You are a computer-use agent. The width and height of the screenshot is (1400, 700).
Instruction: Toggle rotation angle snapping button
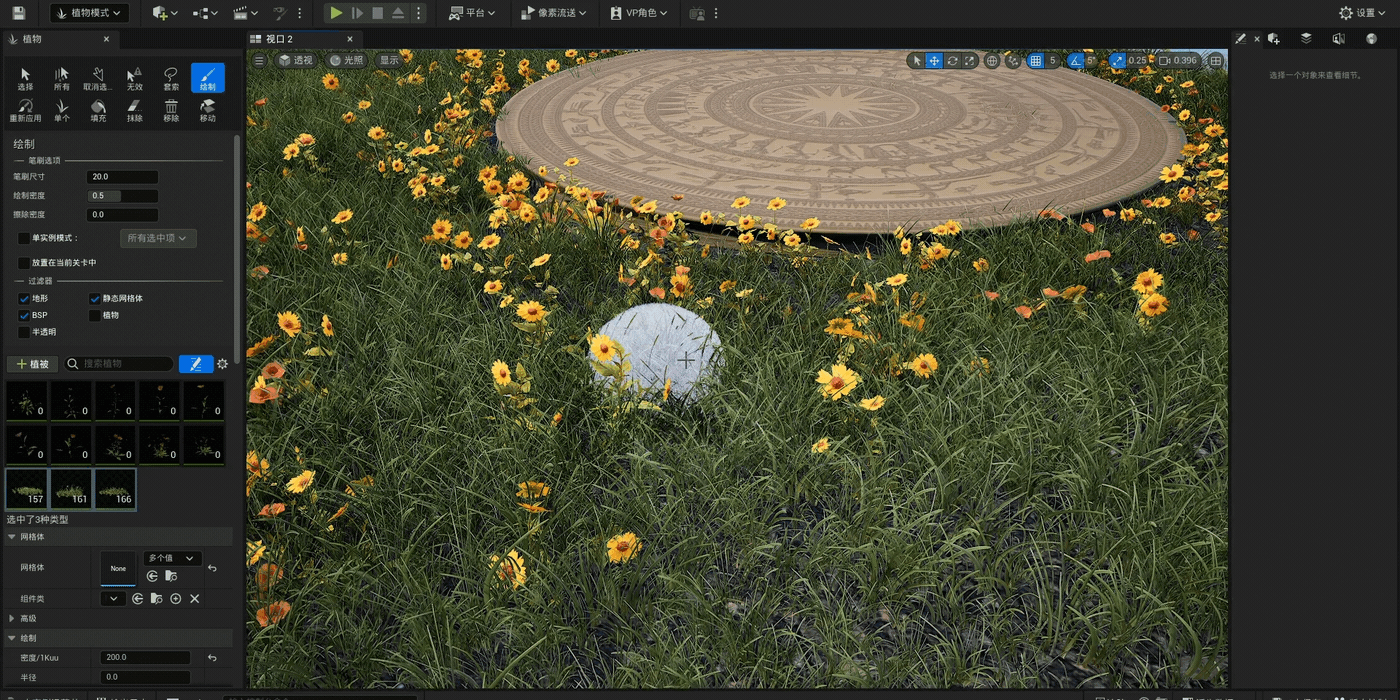tap(1076, 61)
